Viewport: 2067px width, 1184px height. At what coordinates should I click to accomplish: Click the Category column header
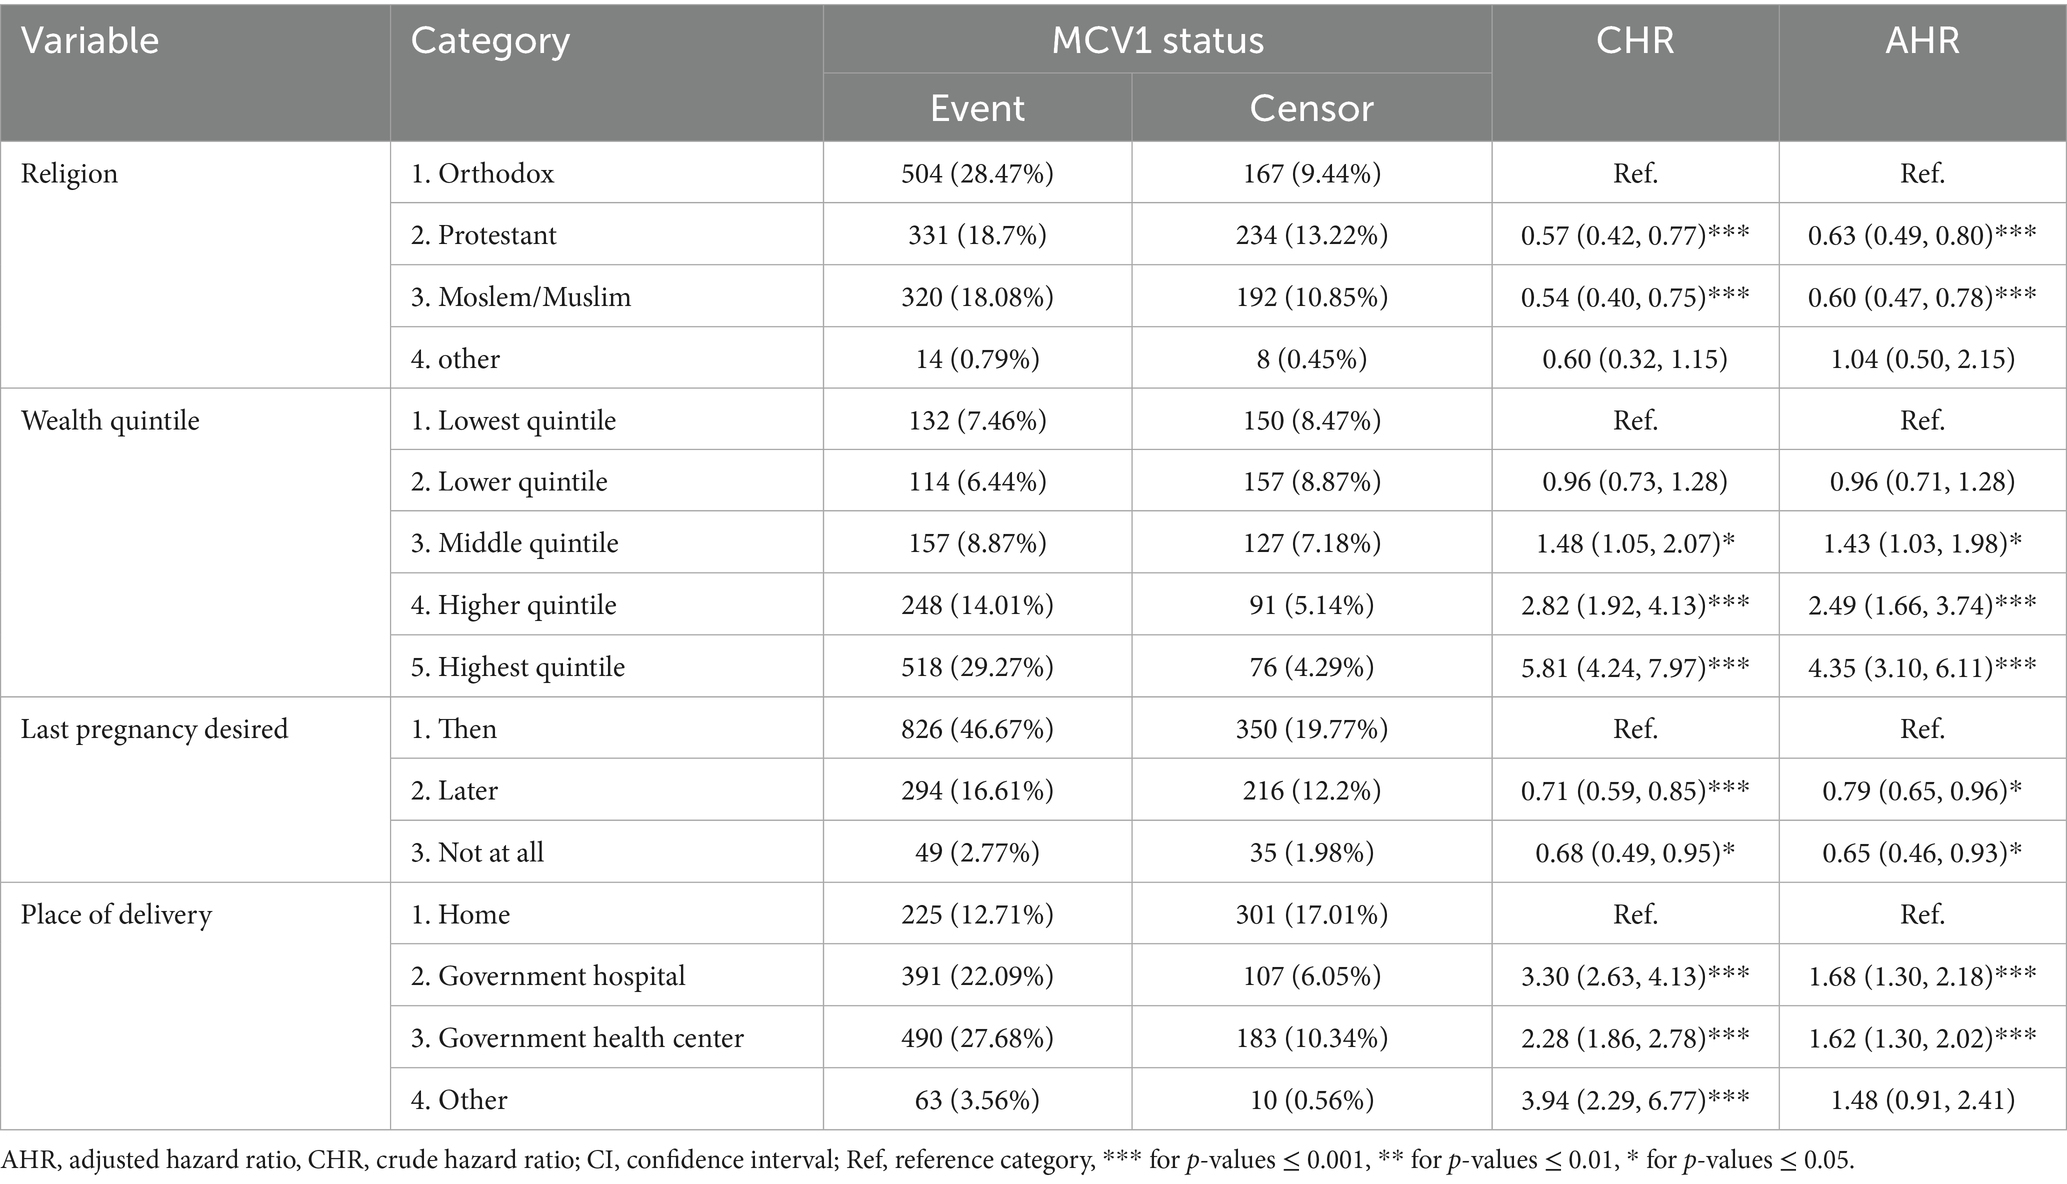click(490, 41)
